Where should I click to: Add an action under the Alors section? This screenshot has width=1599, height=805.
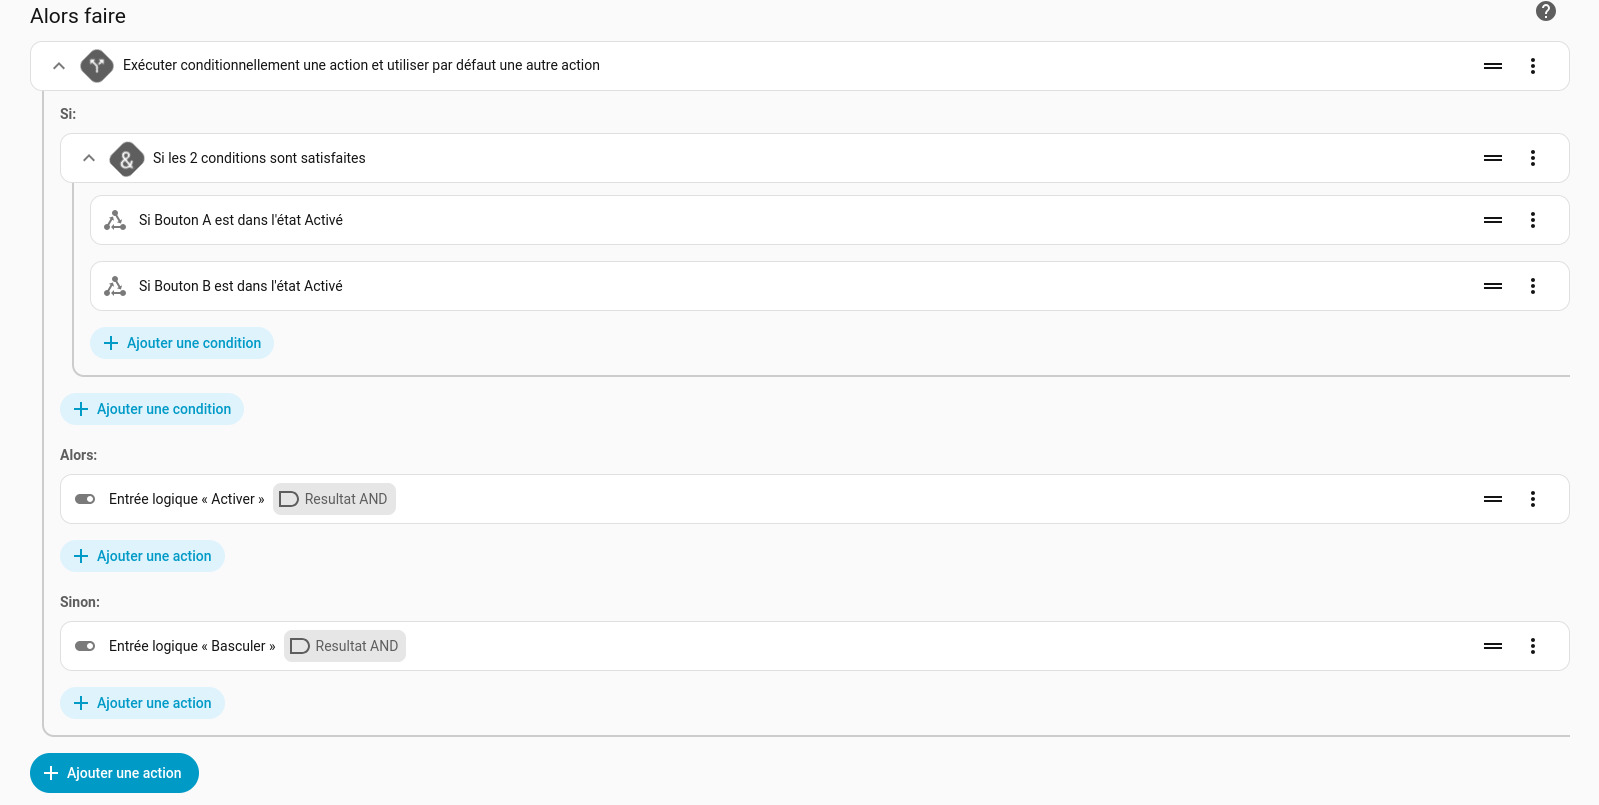pyautogui.click(x=142, y=556)
